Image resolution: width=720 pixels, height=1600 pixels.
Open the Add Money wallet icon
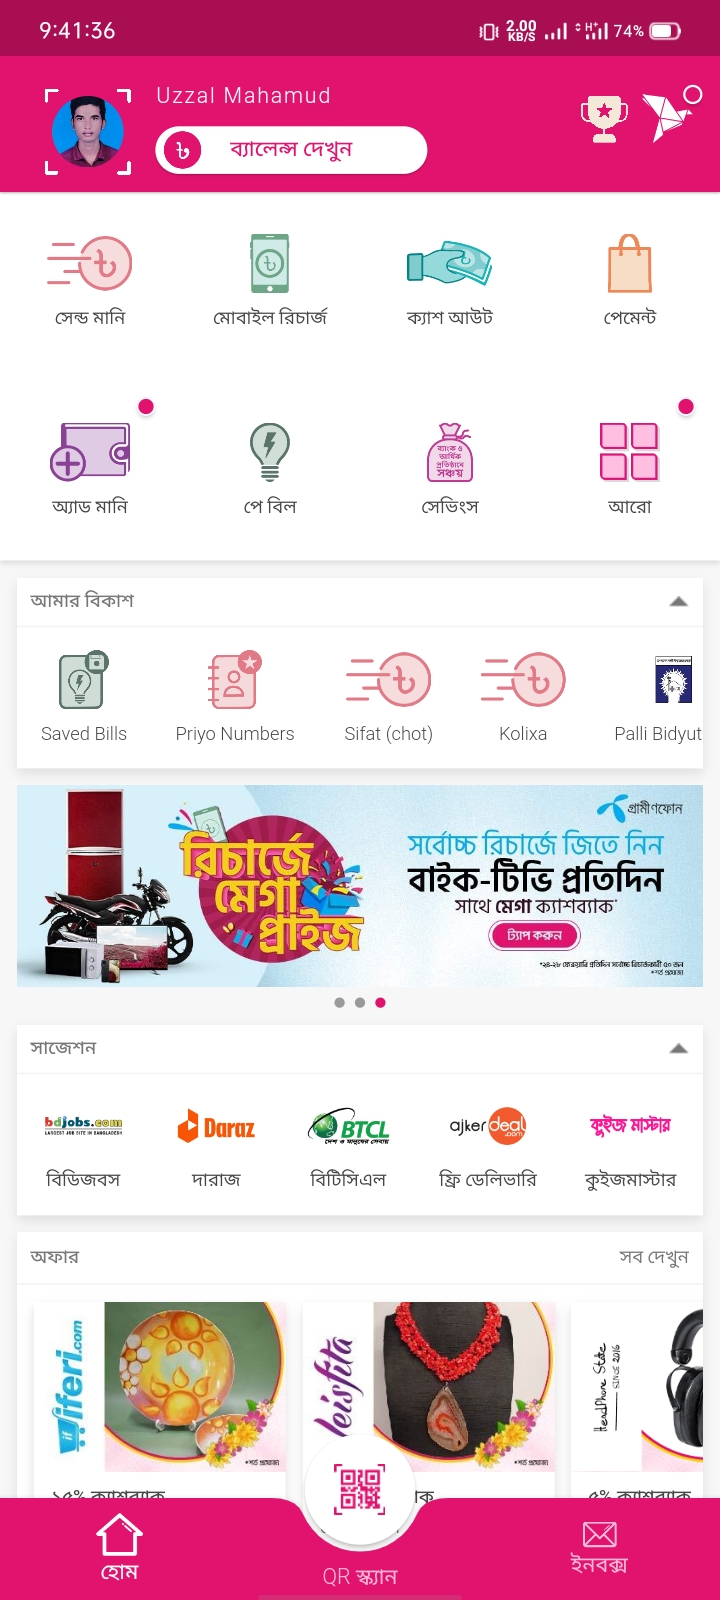click(90, 451)
